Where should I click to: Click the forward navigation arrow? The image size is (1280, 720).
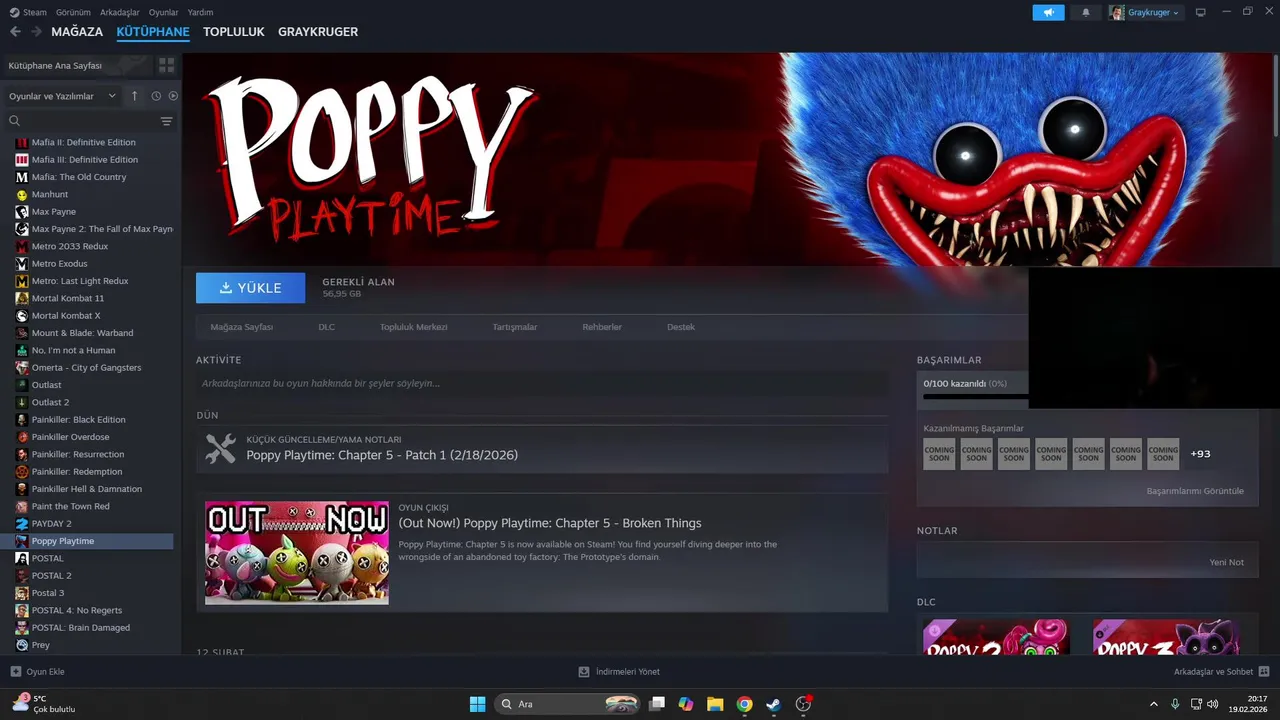[36, 32]
